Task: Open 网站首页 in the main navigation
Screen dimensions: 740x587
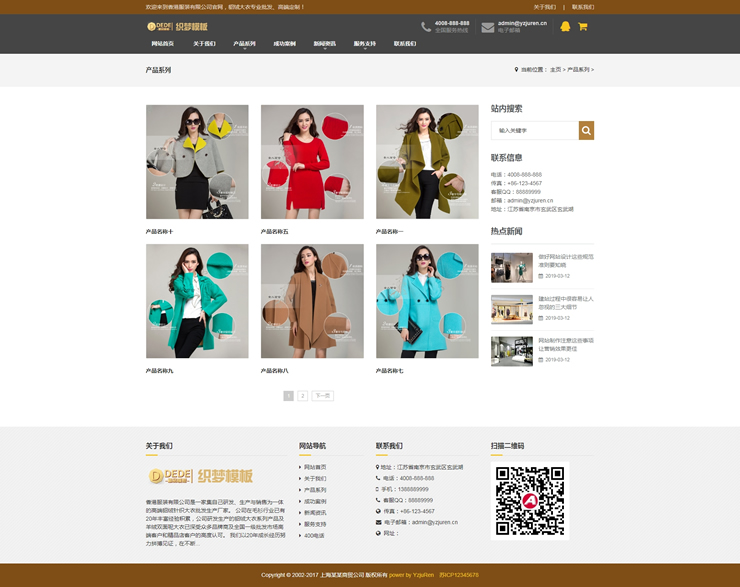Action: tap(162, 44)
